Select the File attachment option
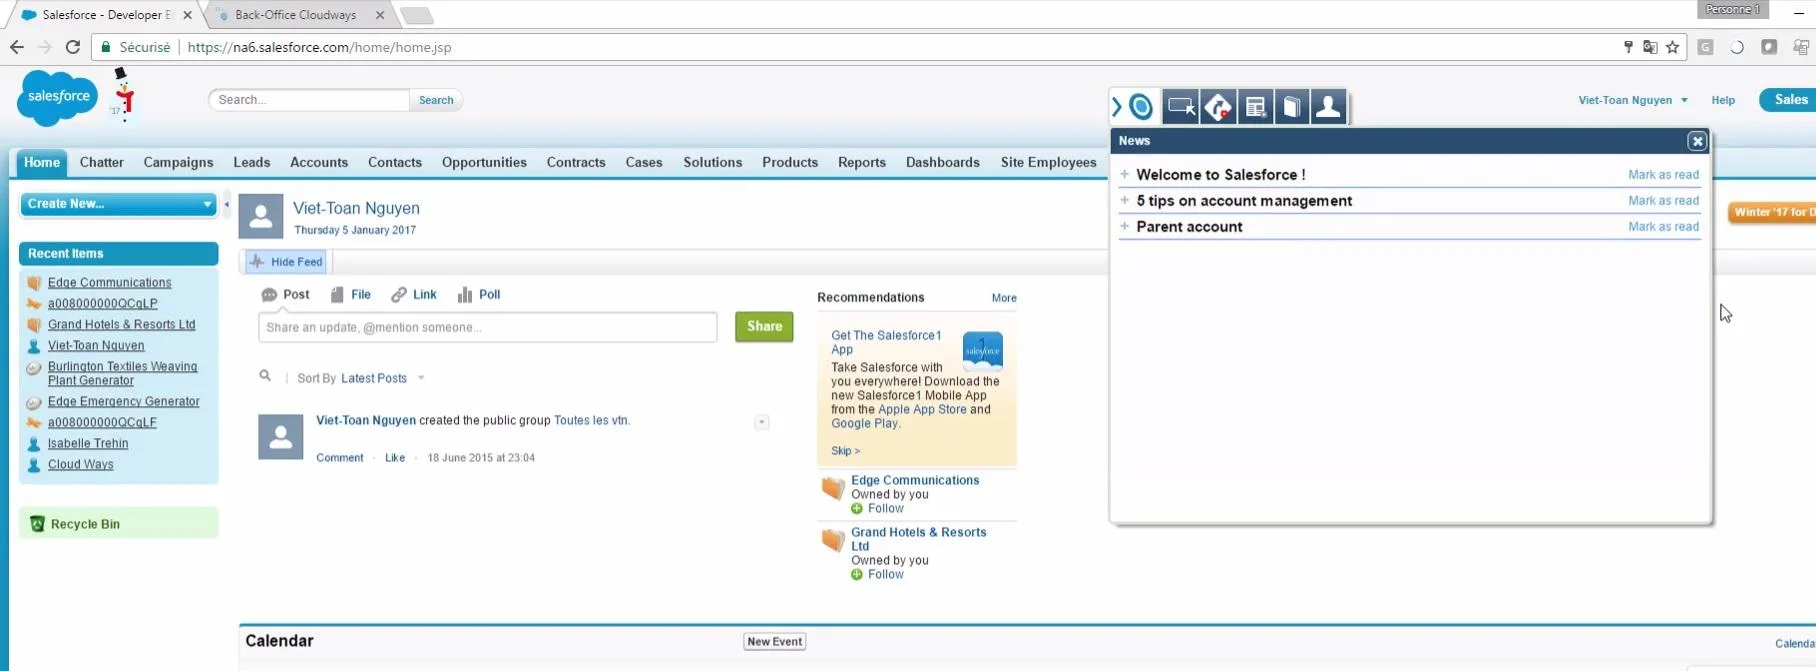 [351, 295]
